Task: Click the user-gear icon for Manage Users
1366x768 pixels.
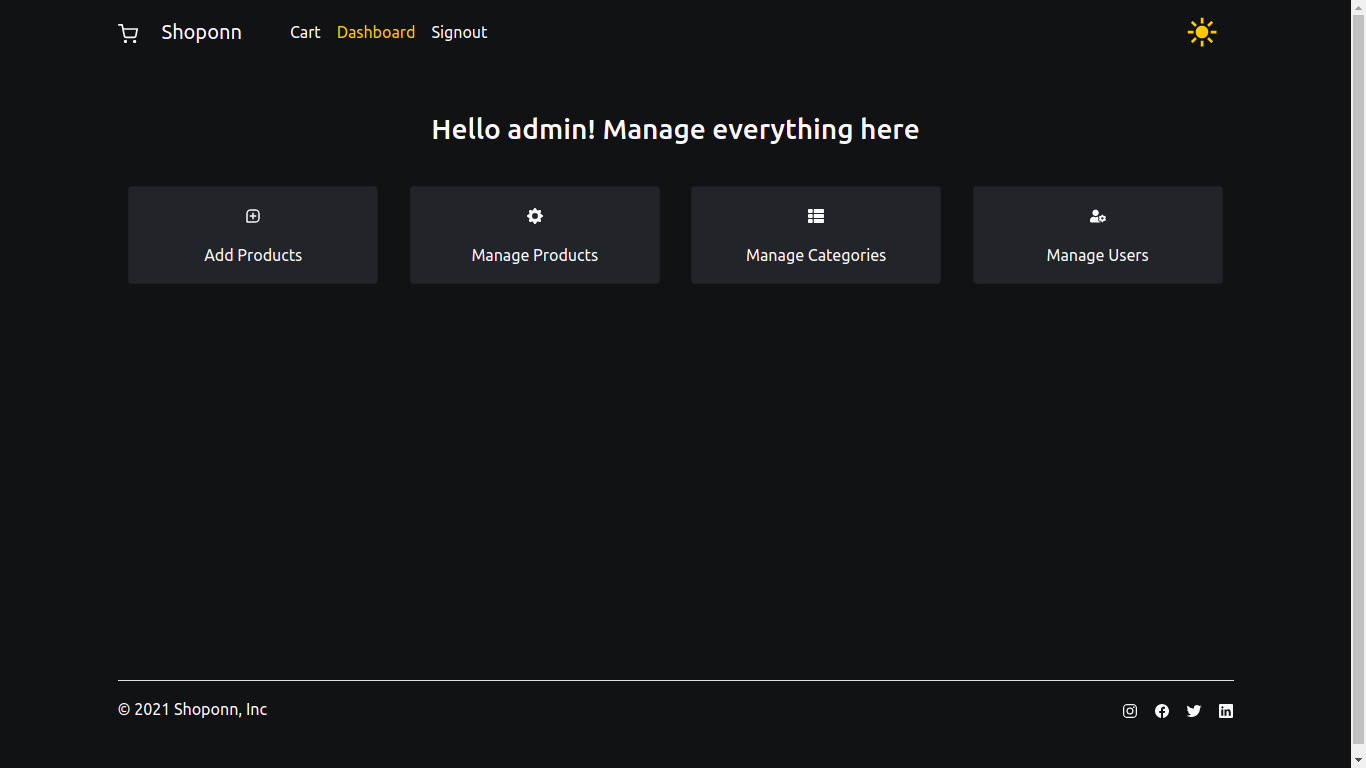Action: pyautogui.click(x=1098, y=216)
